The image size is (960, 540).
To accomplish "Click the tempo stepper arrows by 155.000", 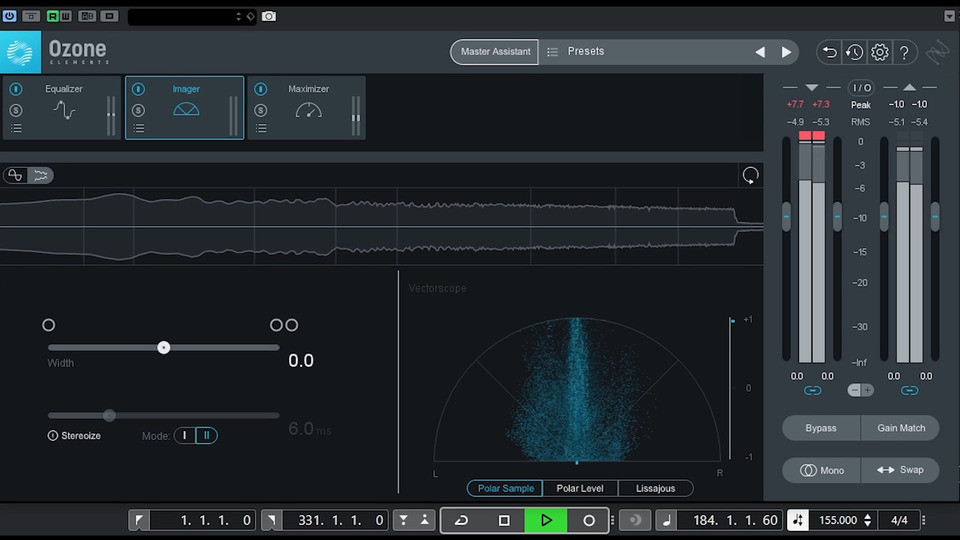I will click(x=867, y=520).
